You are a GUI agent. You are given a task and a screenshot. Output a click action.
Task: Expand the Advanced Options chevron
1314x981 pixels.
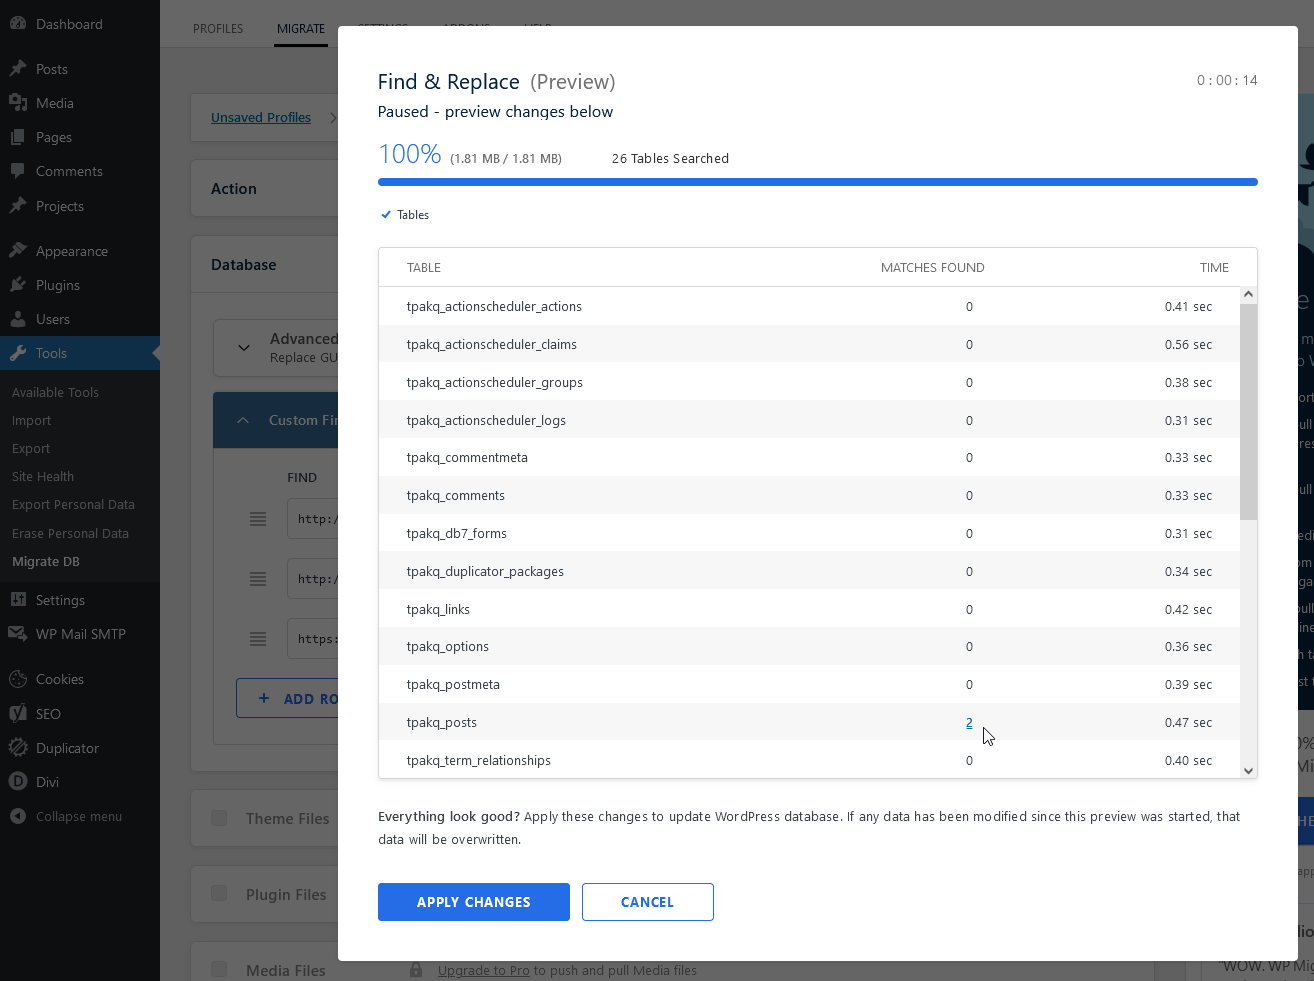243,348
